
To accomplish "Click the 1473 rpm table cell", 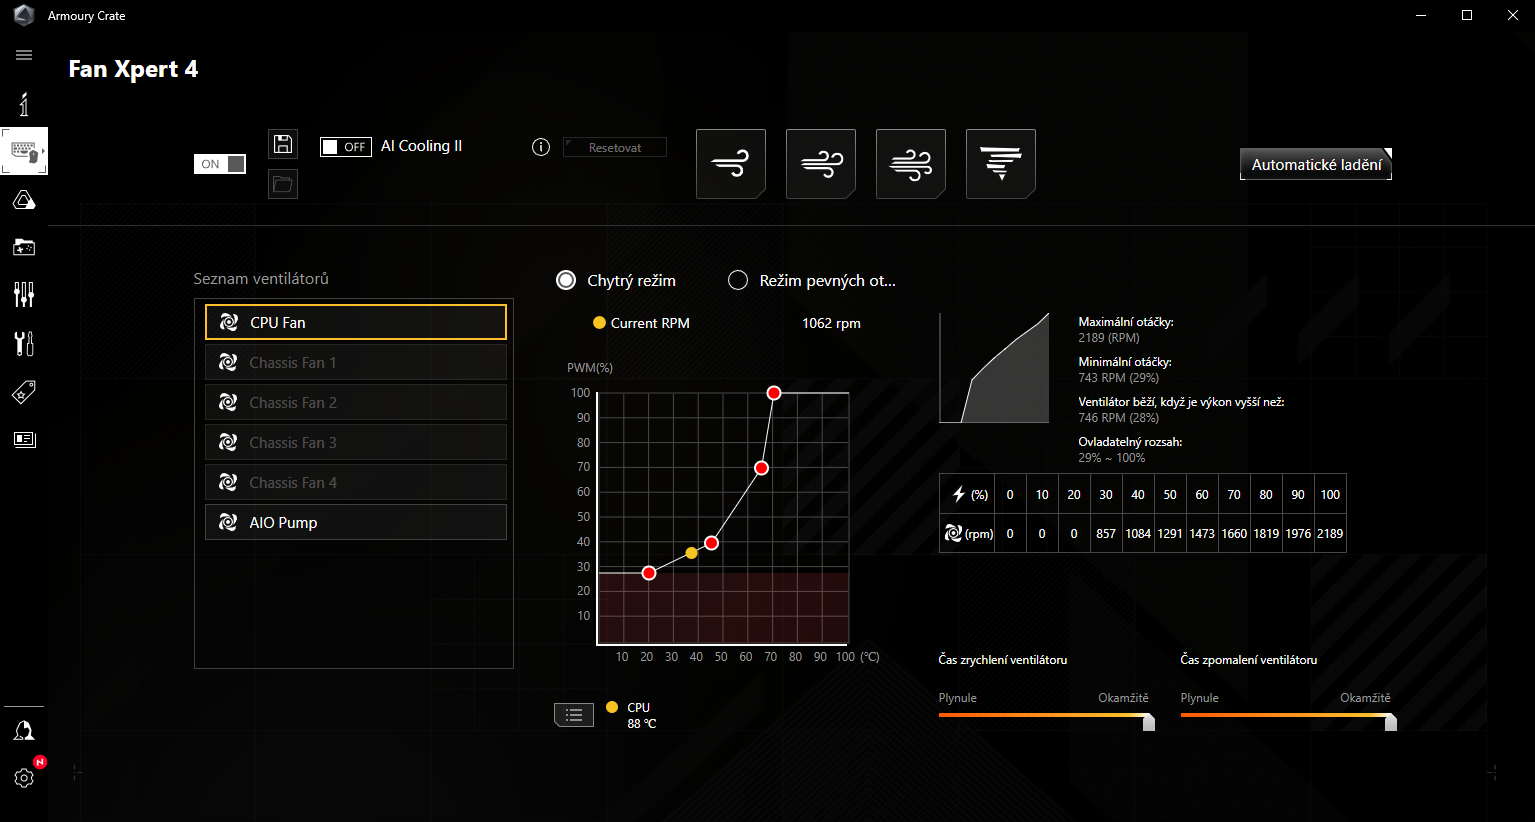I will click(x=1202, y=533).
